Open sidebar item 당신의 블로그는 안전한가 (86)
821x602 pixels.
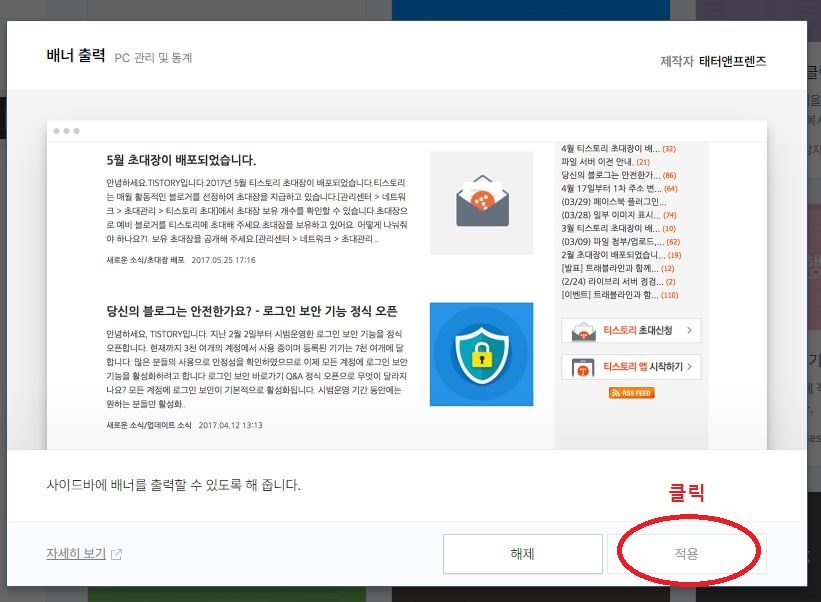pyautogui.click(x=618, y=175)
